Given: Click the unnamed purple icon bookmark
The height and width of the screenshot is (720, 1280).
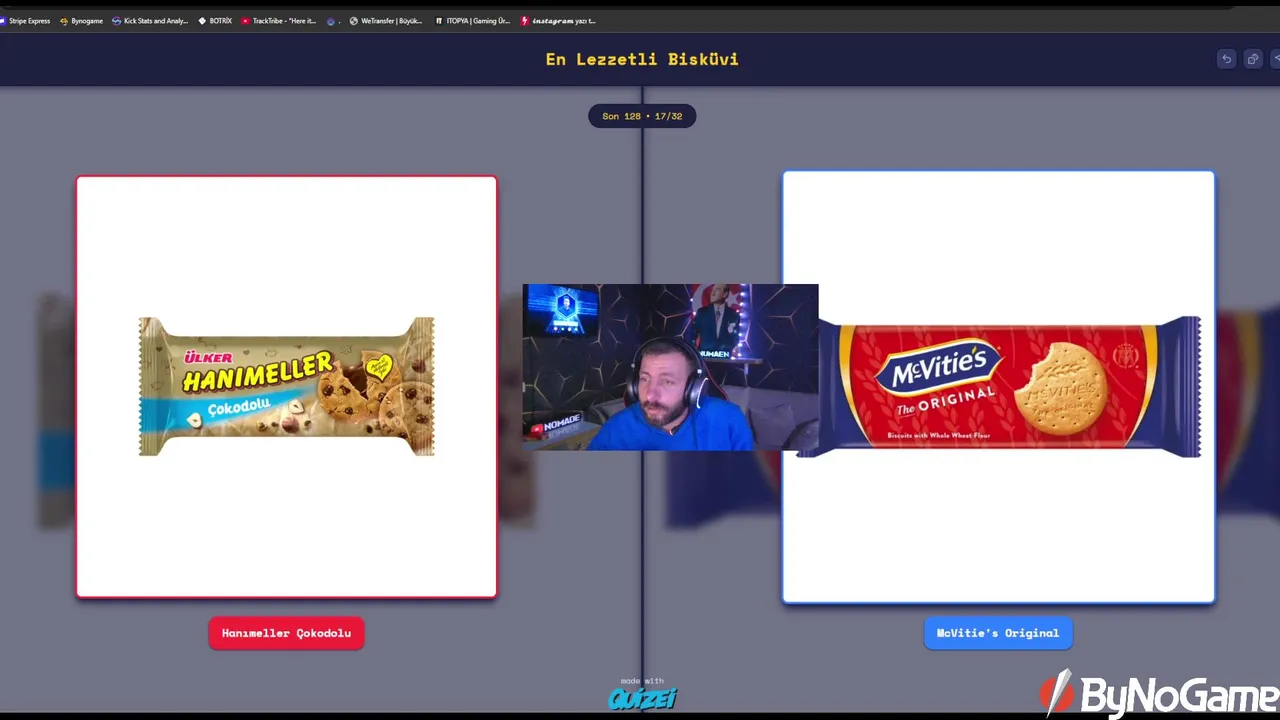Looking at the screenshot, I should pos(331,20).
